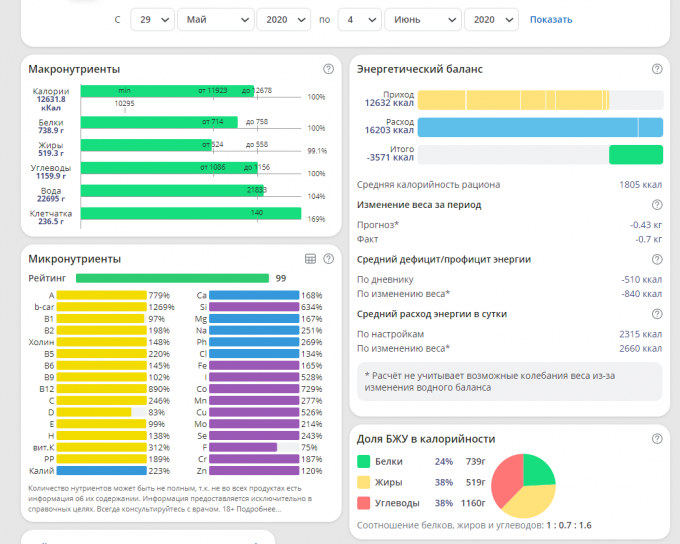Open the Макронутриенты help icon
The height and width of the screenshot is (544, 680).
tap(328, 69)
